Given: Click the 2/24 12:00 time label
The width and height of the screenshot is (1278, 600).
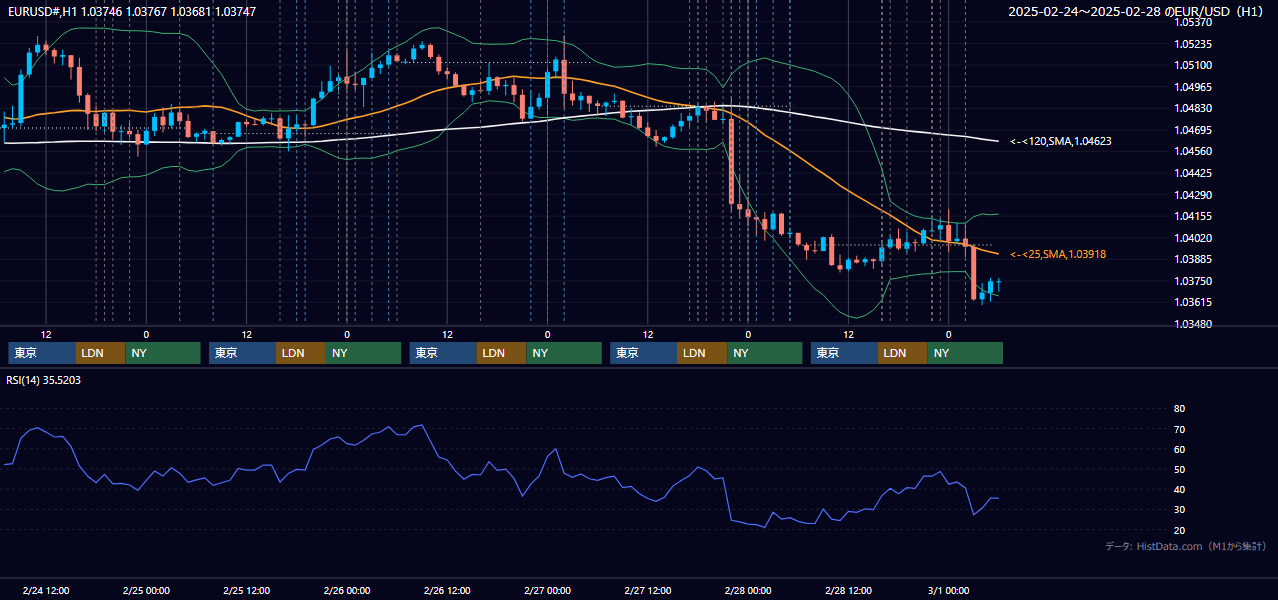Looking at the screenshot, I should click(x=46, y=591).
